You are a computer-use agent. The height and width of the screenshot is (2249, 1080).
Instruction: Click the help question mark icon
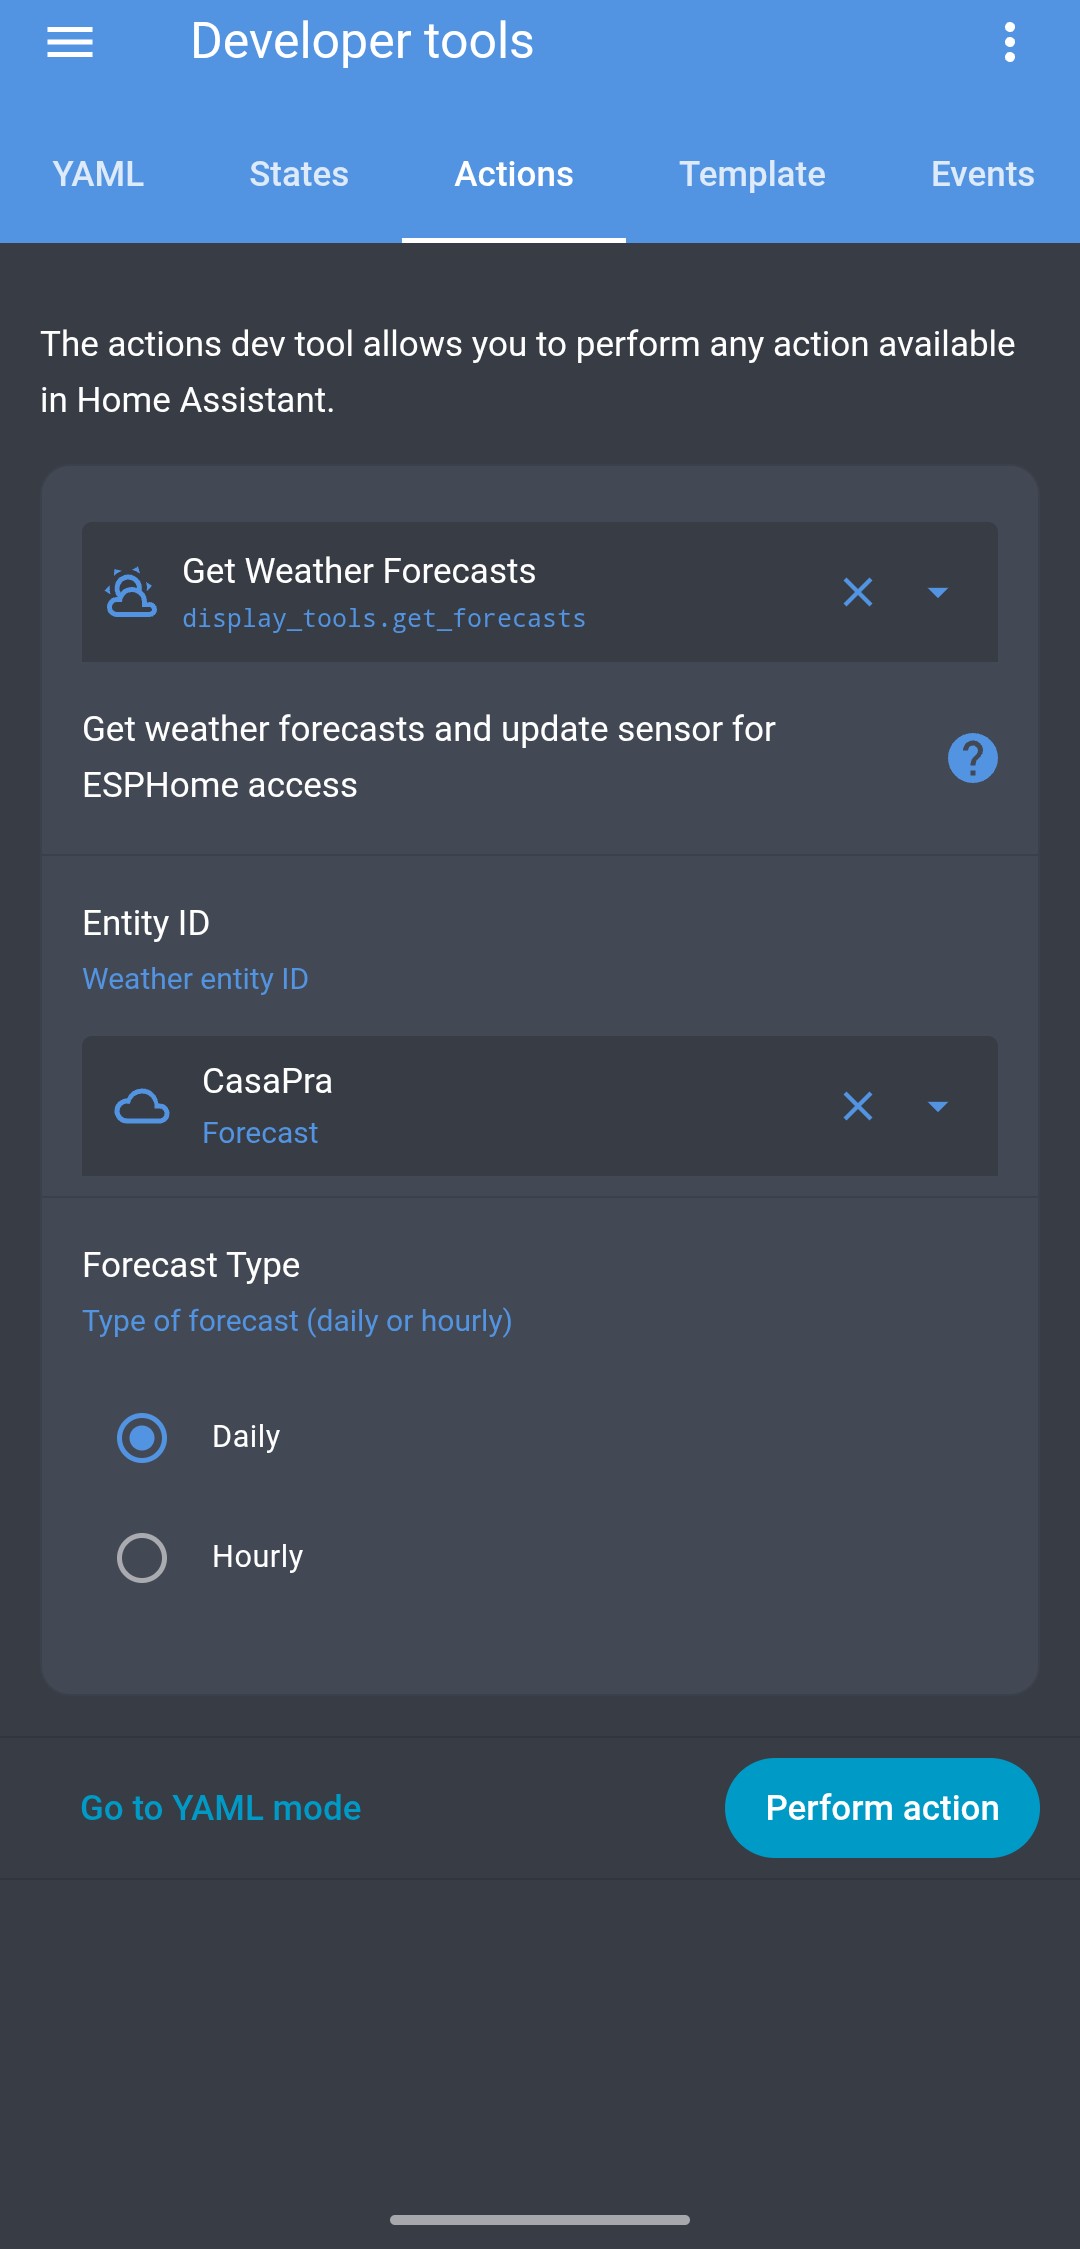click(972, 758)
